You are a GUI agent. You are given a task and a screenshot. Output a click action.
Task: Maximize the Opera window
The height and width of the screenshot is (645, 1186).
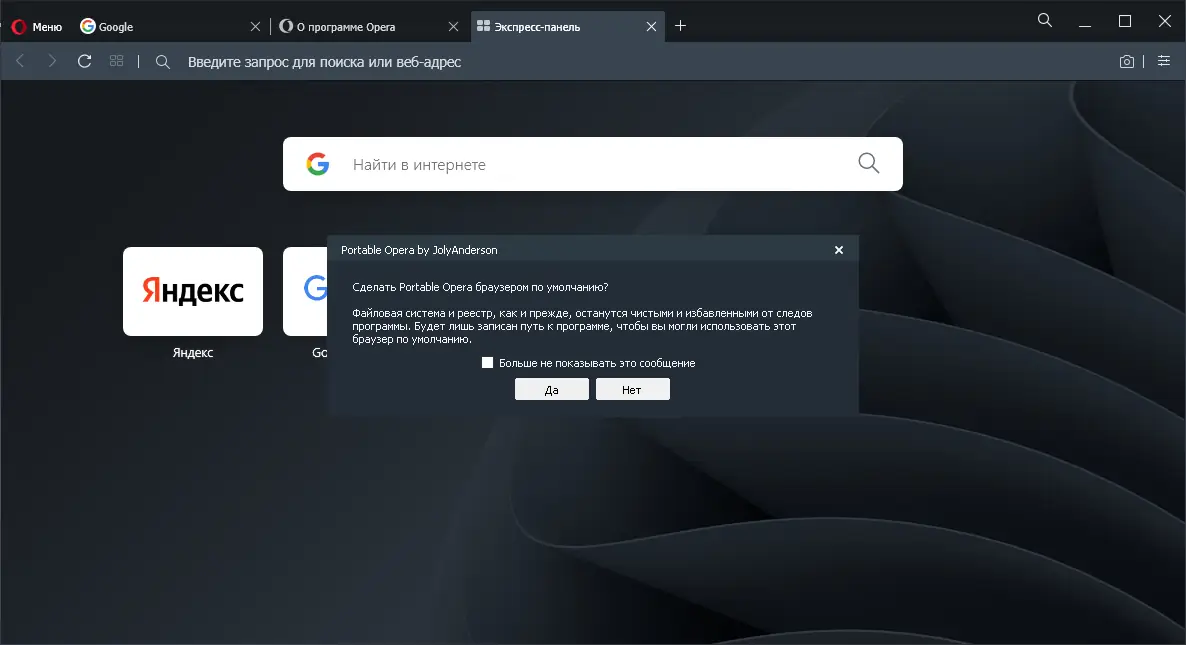coord(1125,21)
